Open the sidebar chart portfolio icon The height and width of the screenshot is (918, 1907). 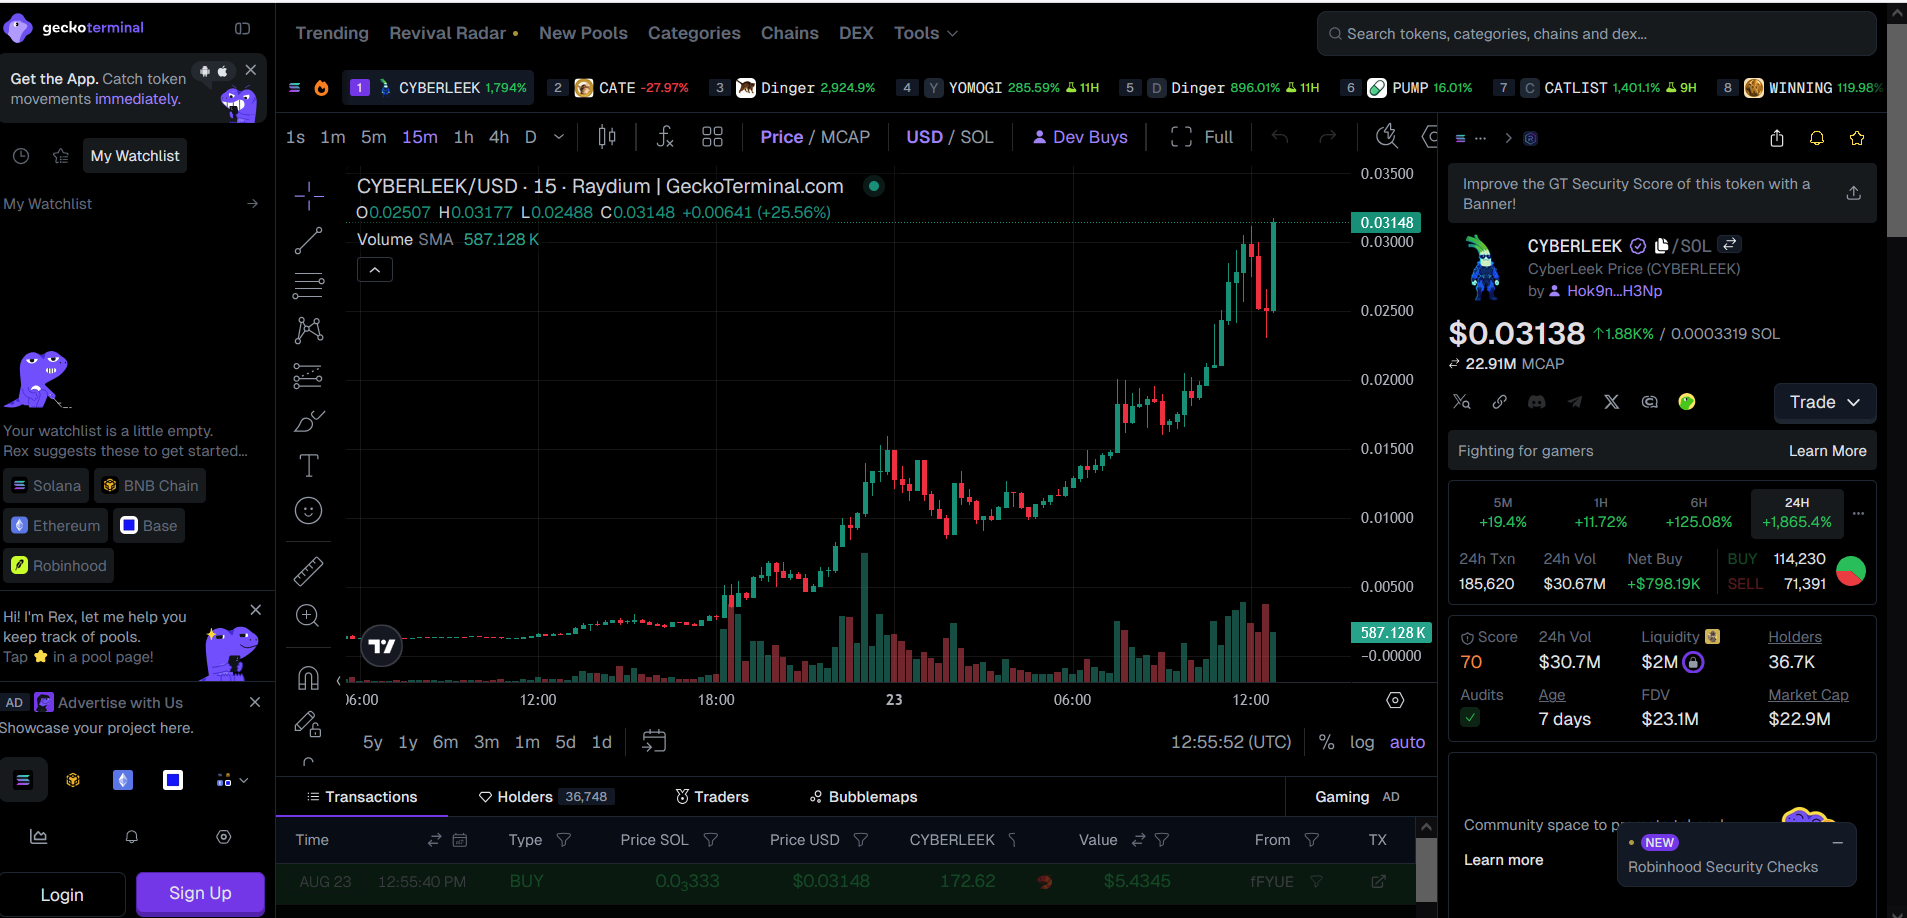[39, 837]
